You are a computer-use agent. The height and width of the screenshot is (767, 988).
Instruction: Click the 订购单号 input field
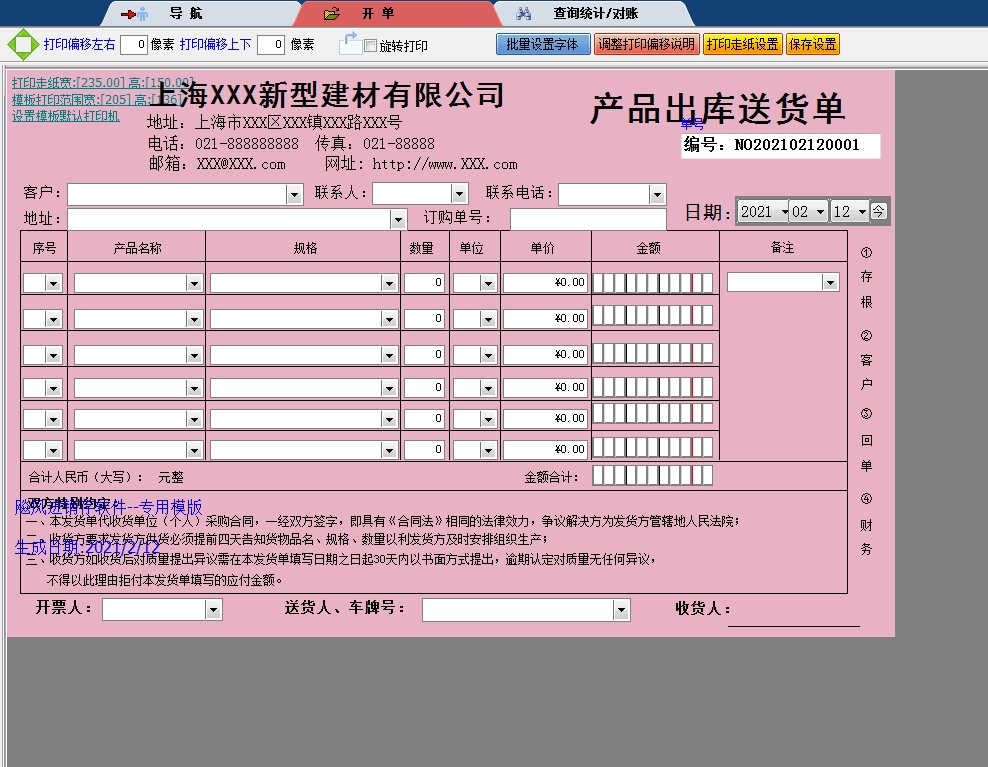click(587, 219)
